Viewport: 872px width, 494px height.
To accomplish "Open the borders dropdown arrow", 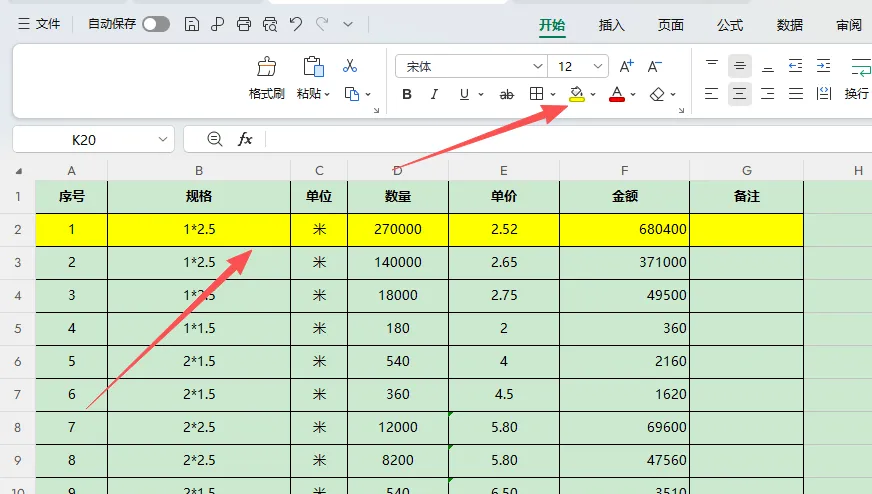I will click(553, 94).
